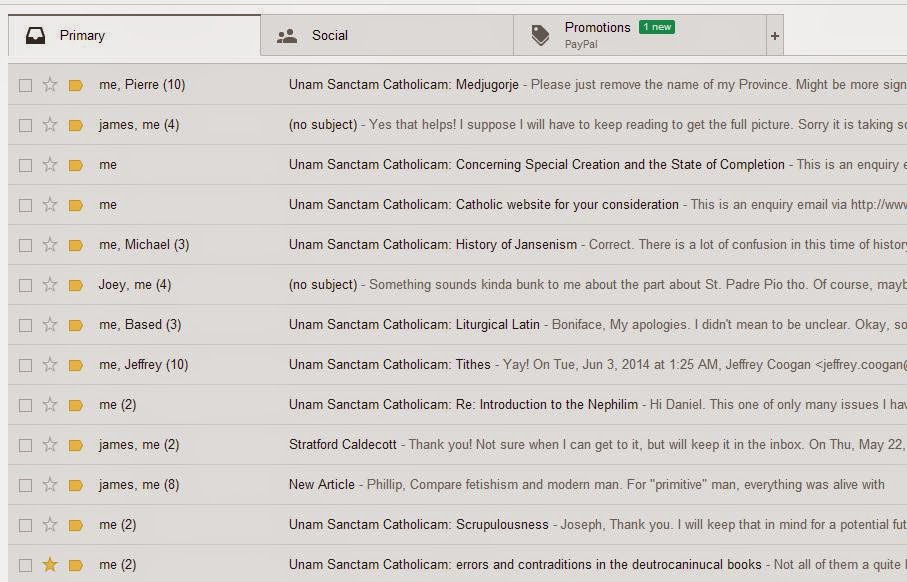907x582 pixels.
Task: Star the Scrupulousness email
Action: [x=50, y=525]
